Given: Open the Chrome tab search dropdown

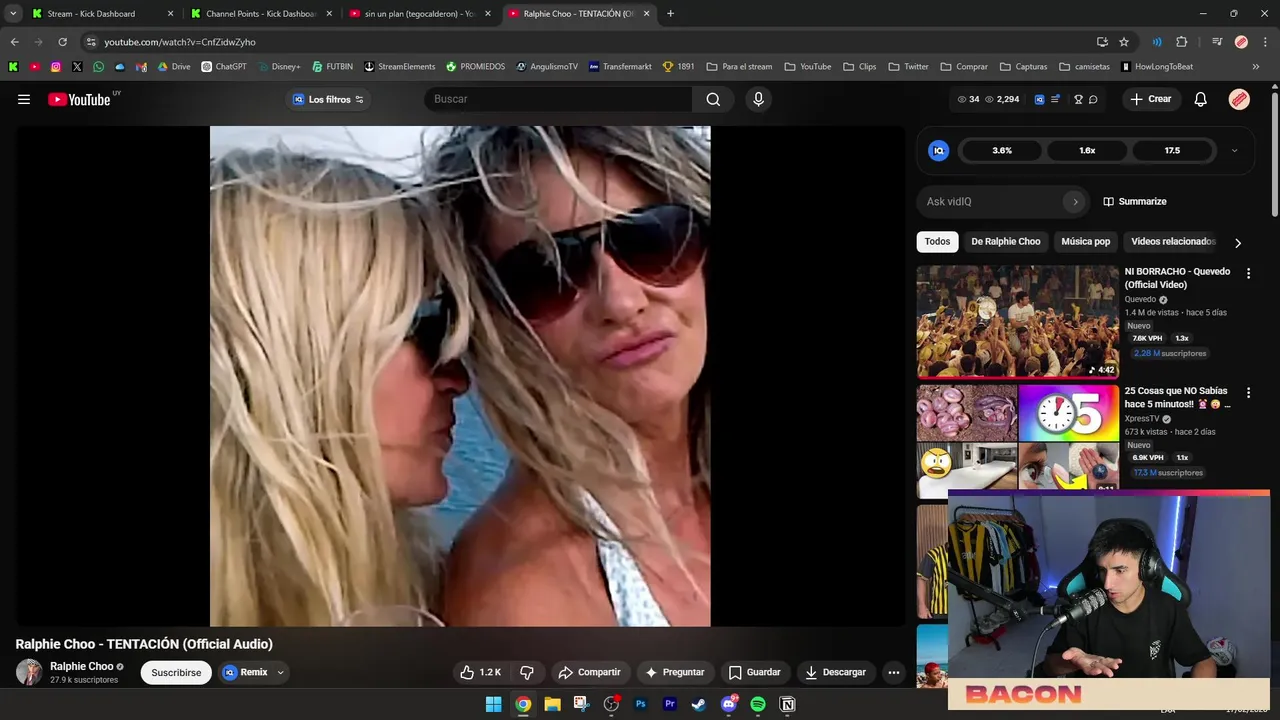Looking at the screenshot, I should pyautogui.click(x=13, y=14).
